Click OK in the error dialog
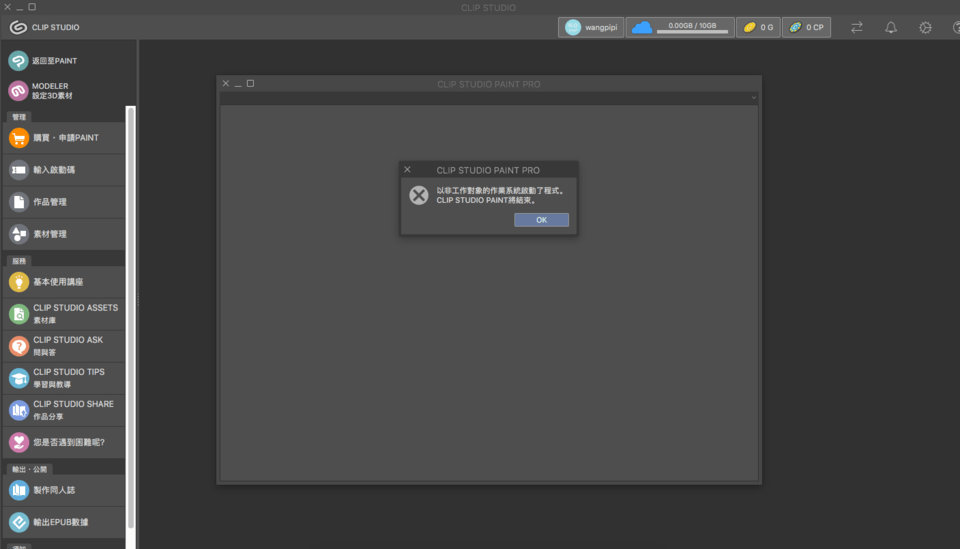Viewport: 960px width, 549px height. [541, 220]
